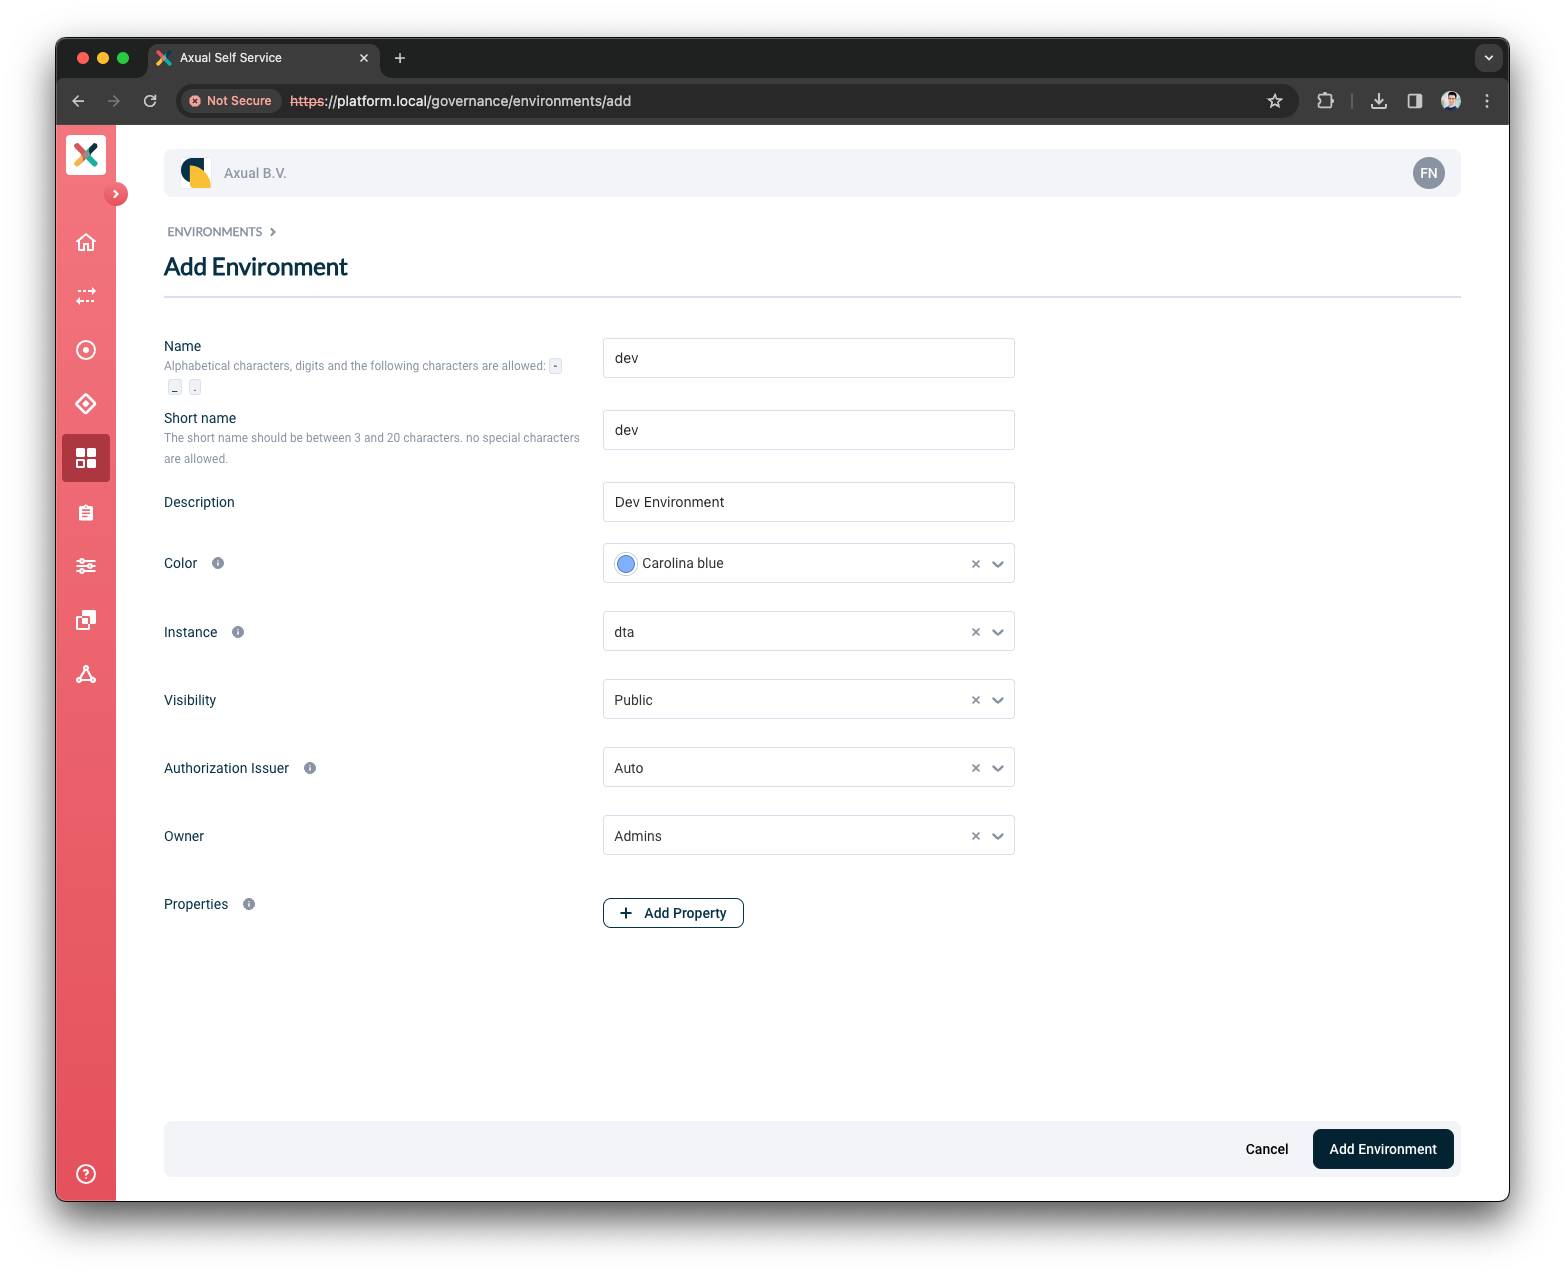1565x1275 pixels.
Task: Edit the Short name input field
Action: click(x=808, y=430)
